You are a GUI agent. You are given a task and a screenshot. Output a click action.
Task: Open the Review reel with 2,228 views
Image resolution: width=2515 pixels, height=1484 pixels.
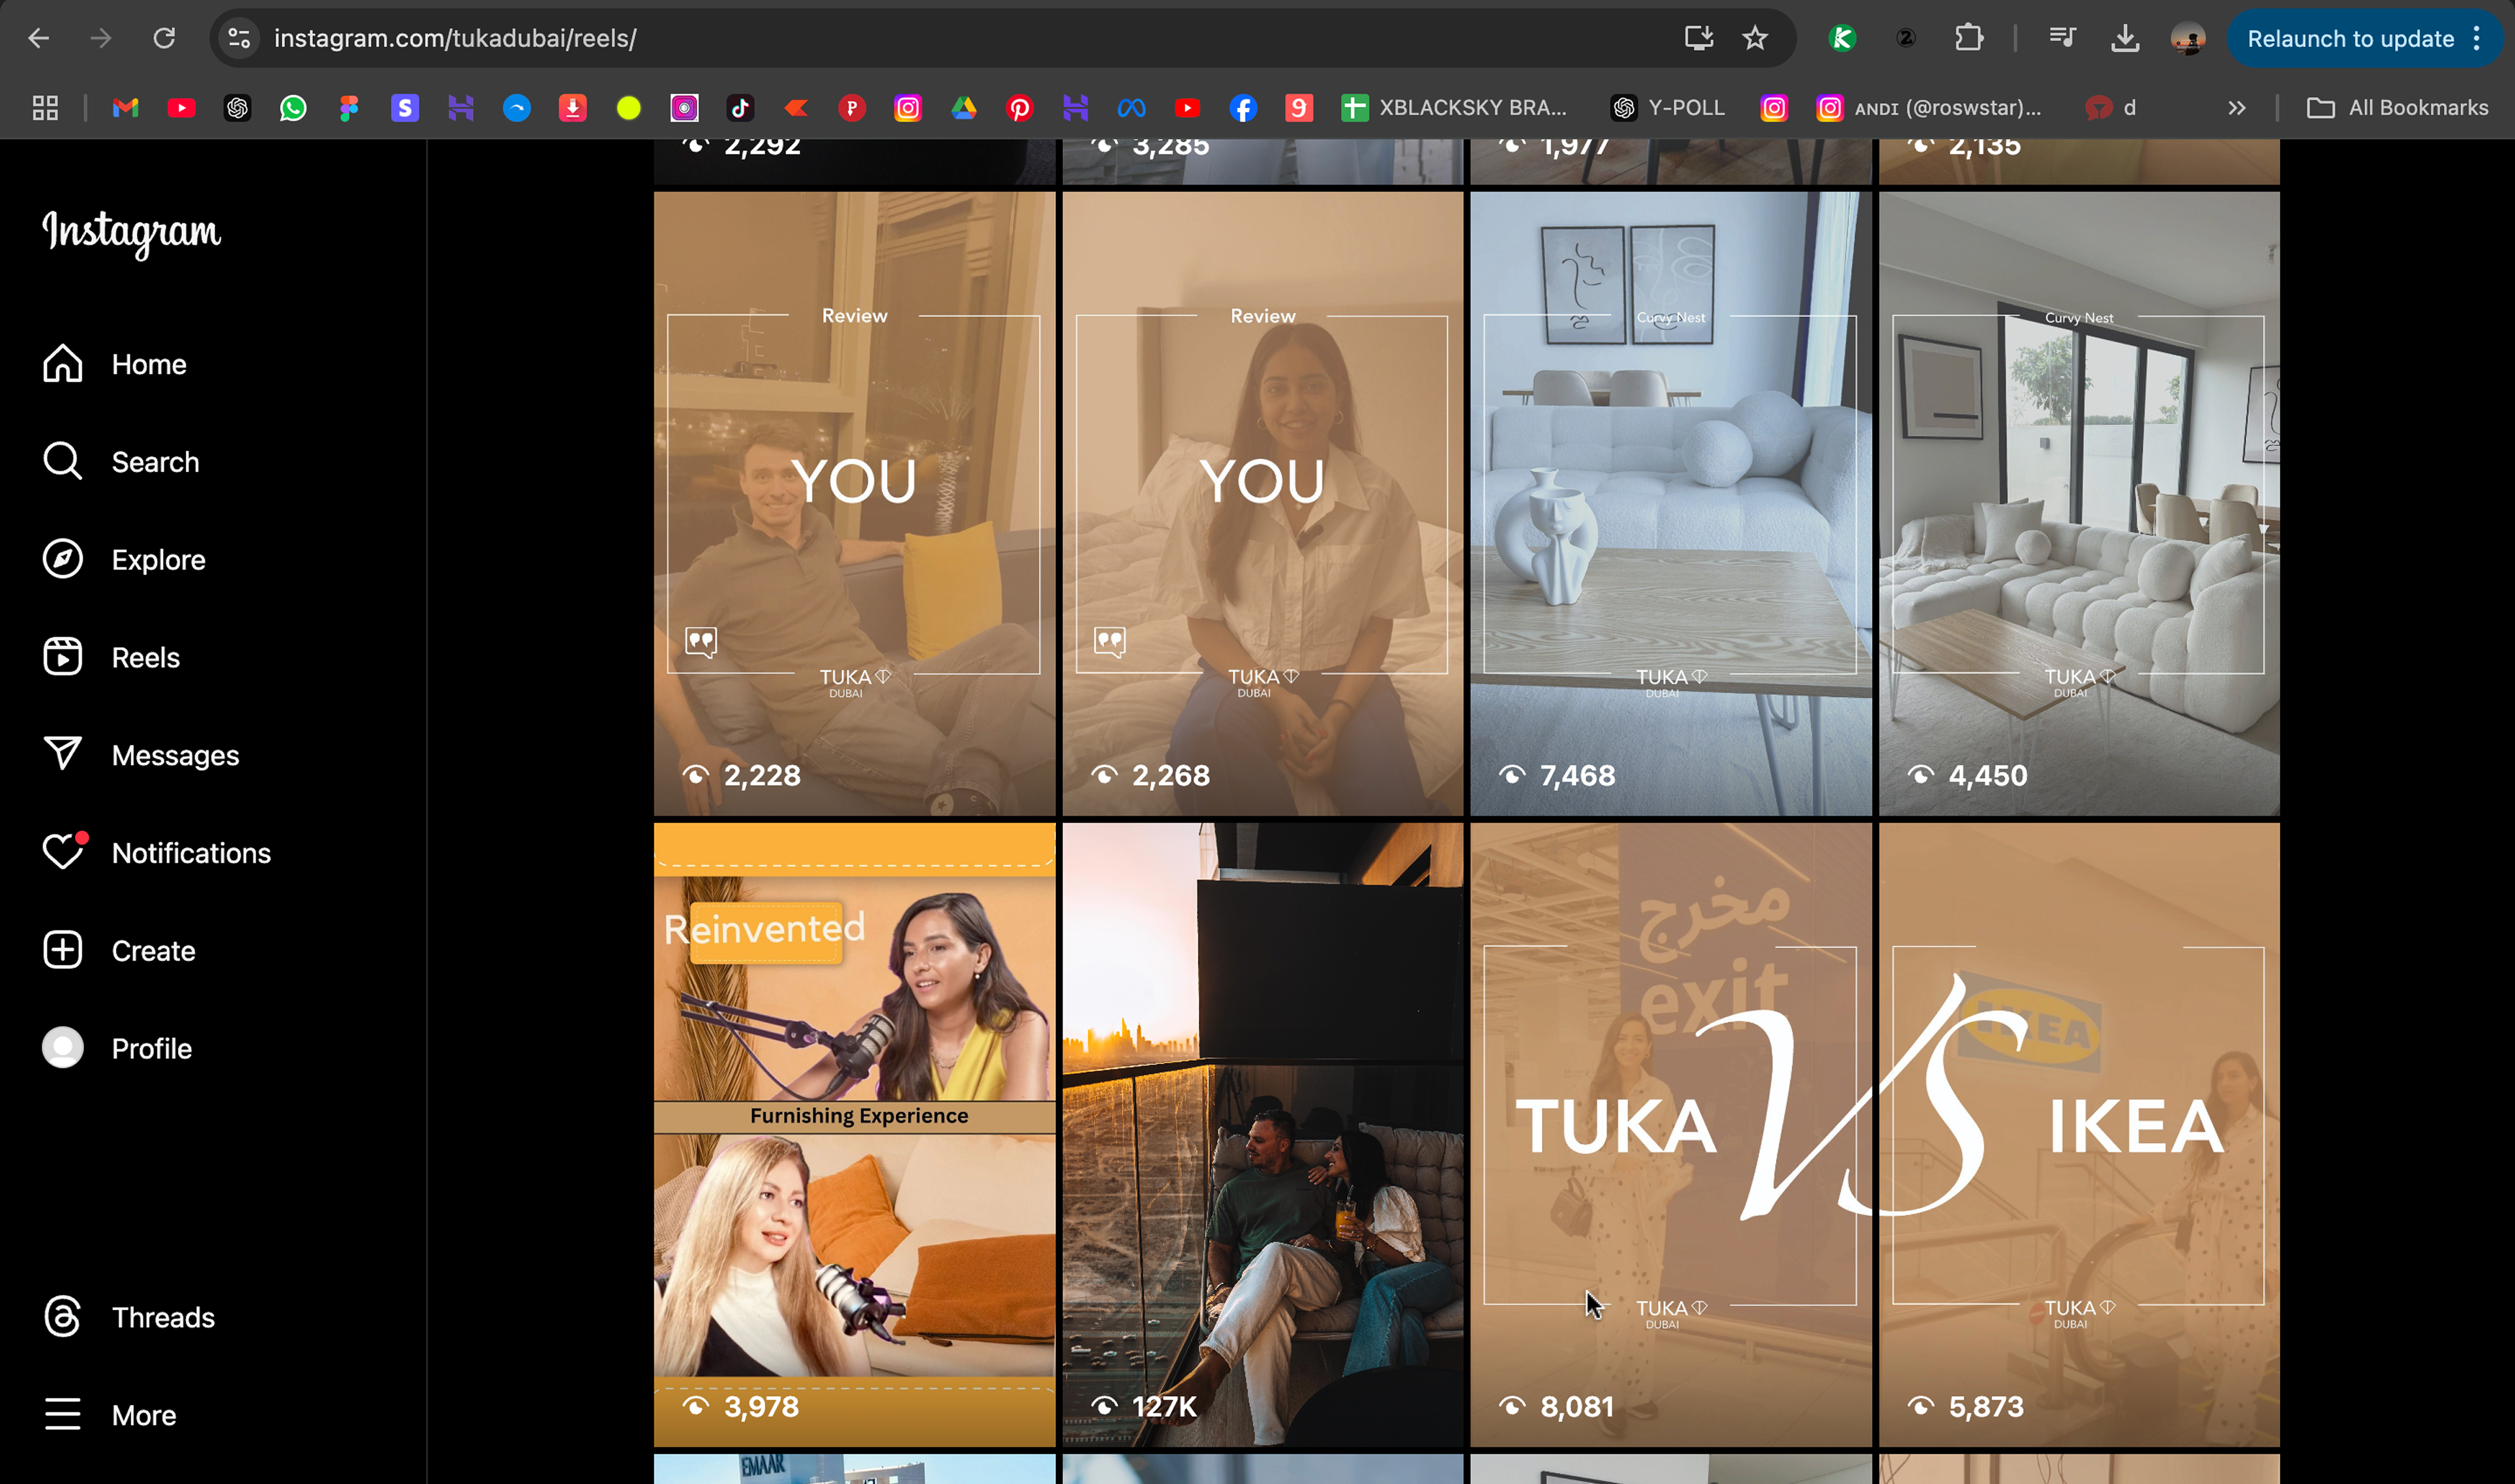click(854, 504)
